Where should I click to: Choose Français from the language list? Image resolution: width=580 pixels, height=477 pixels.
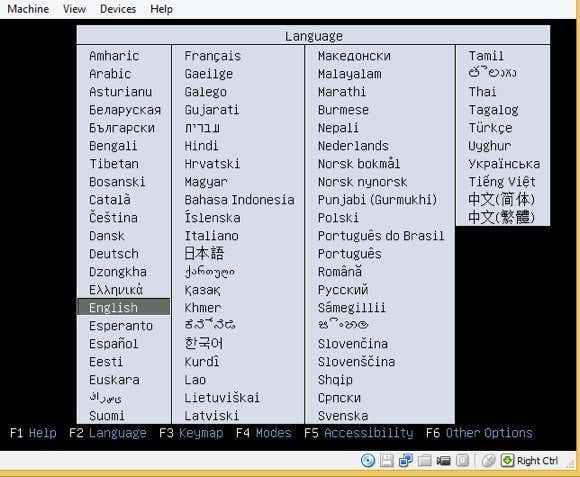coord(212,56)
